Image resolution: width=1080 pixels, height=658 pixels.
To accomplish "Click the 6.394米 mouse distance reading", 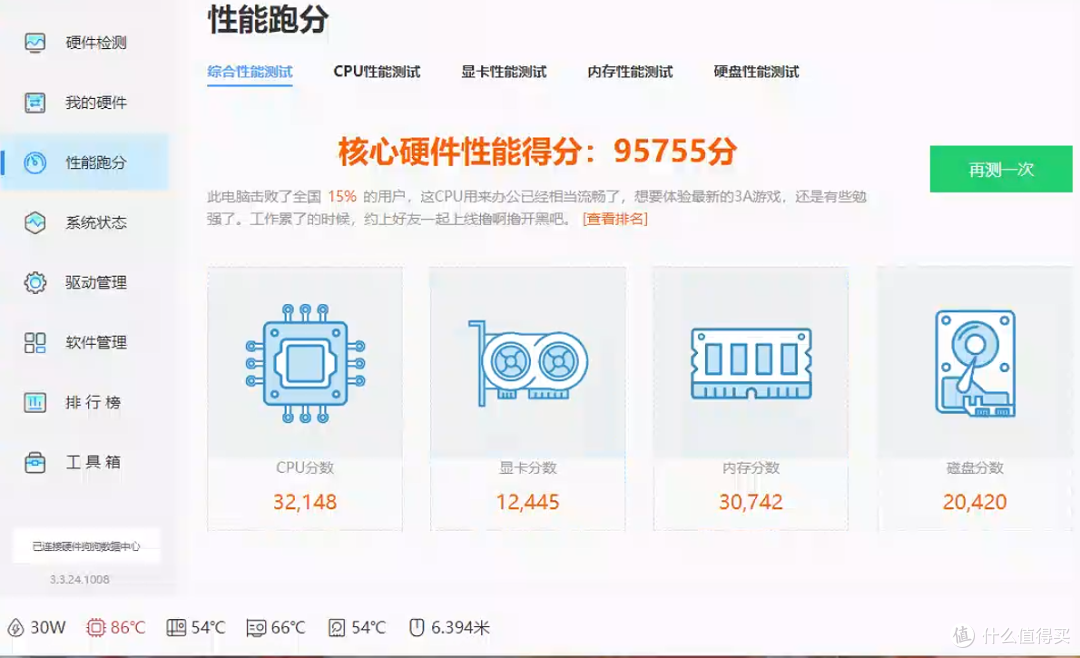I will click(x=460, y=628).
